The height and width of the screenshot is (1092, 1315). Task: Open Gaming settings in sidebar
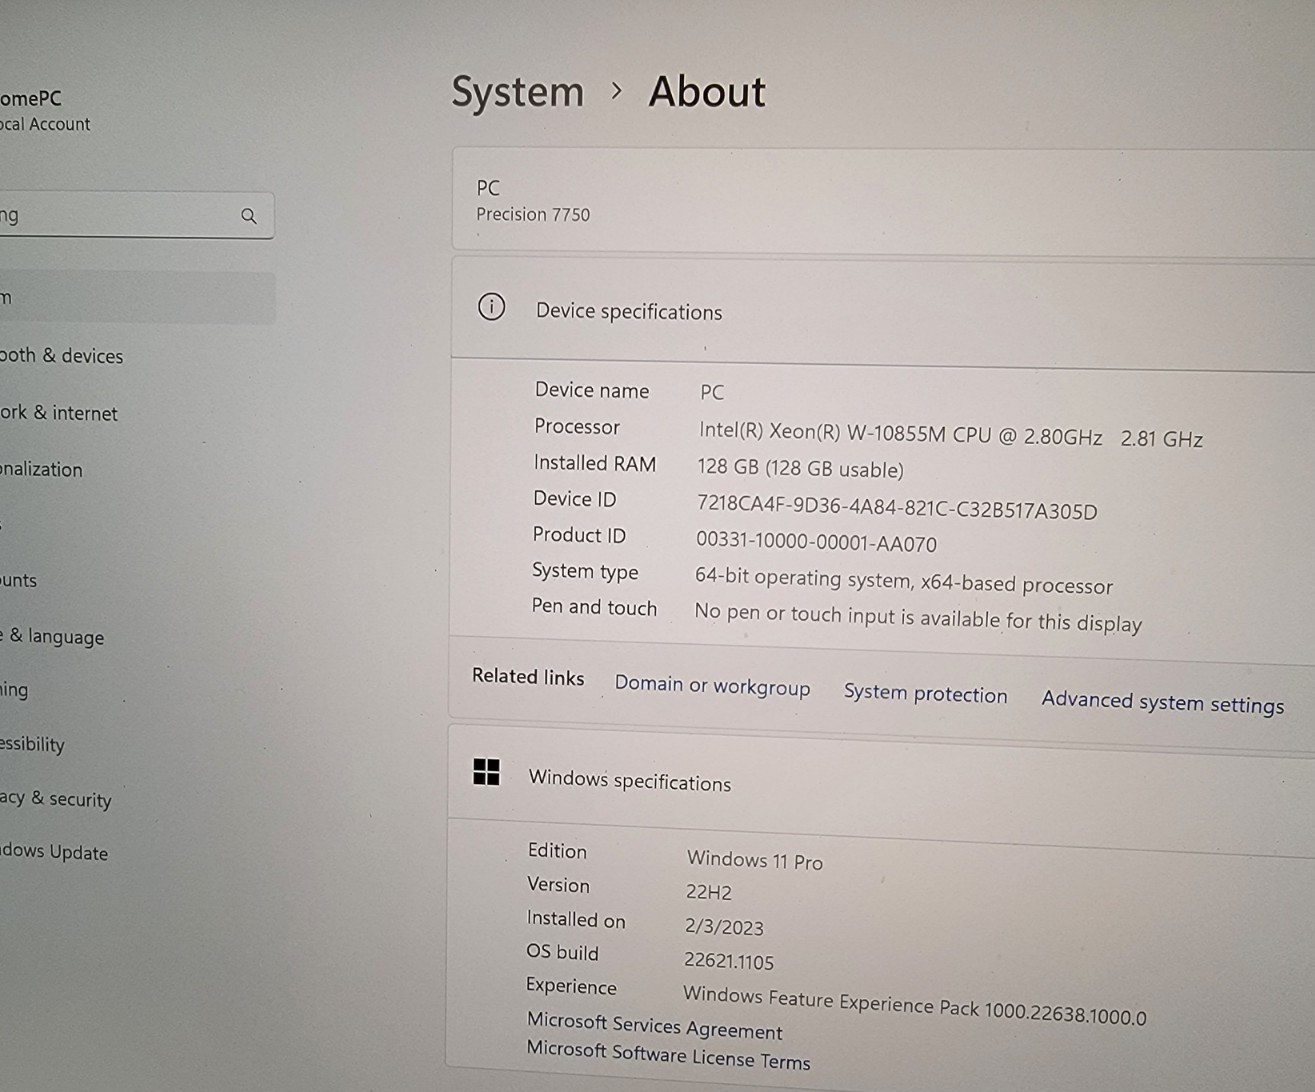click(x=14, y=690)
